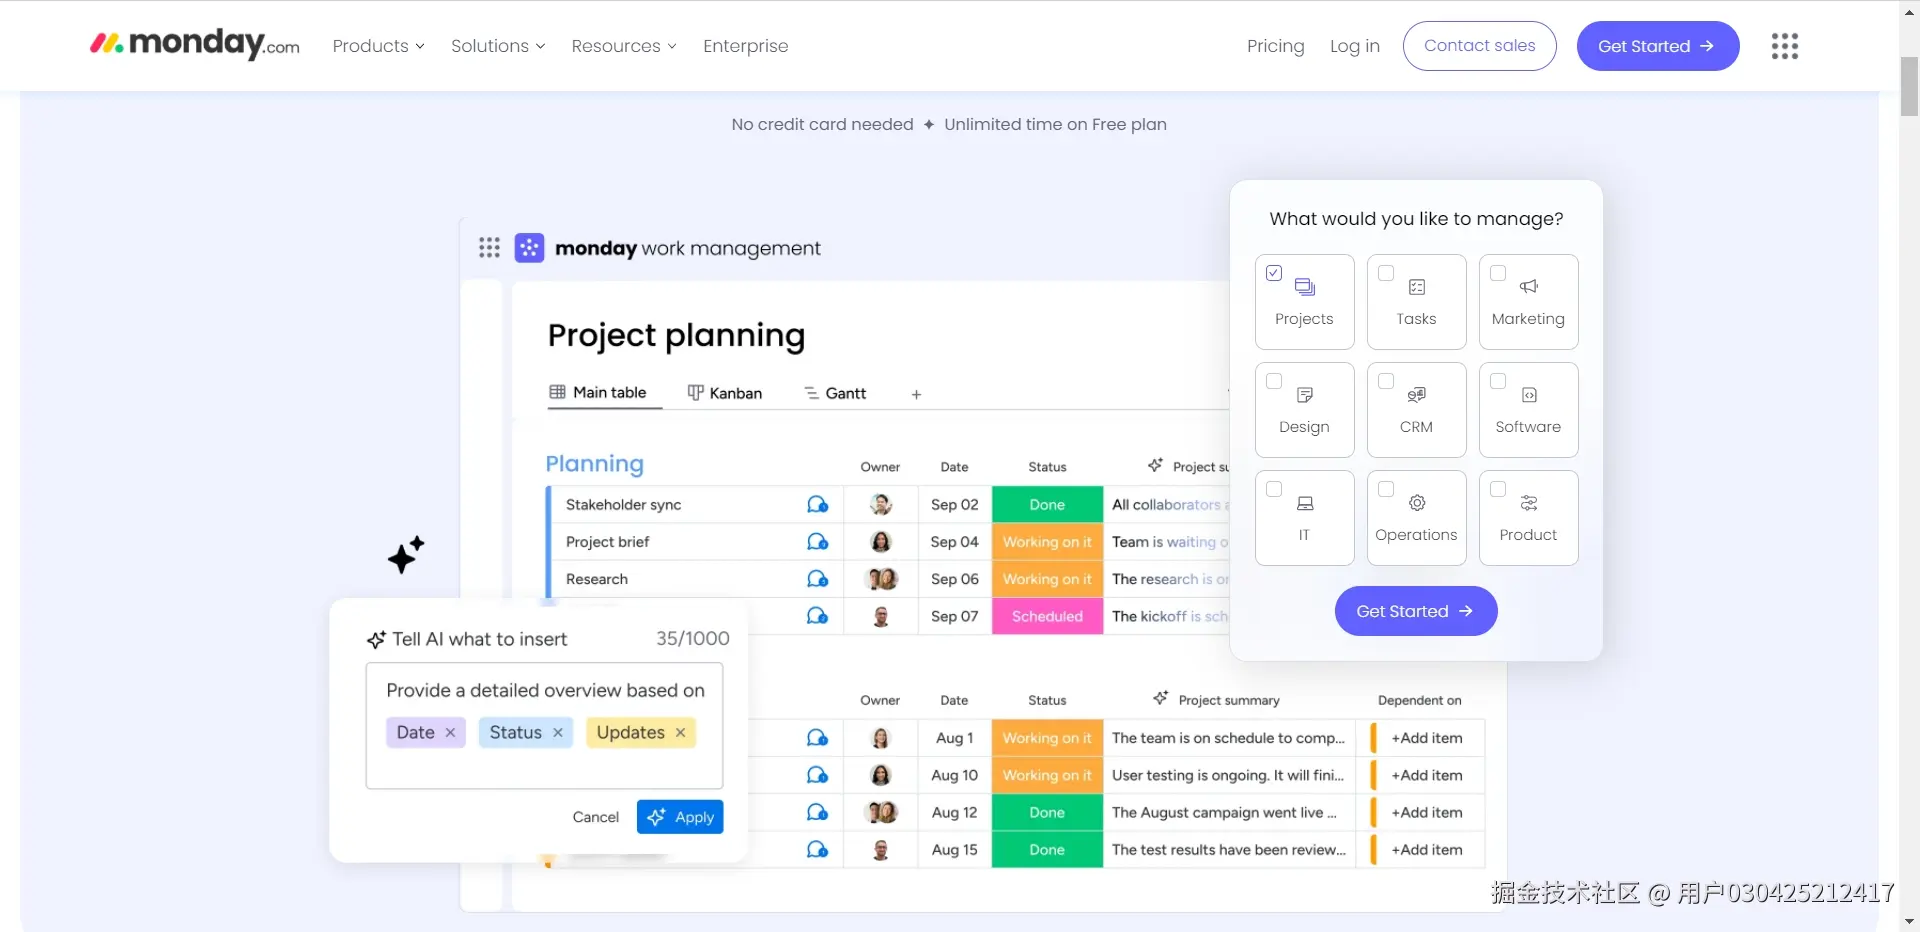The height and width of the screenshot is (932, 1920).
Task: Open the nine-dot apps grid in header
Action: [1785, 46]
